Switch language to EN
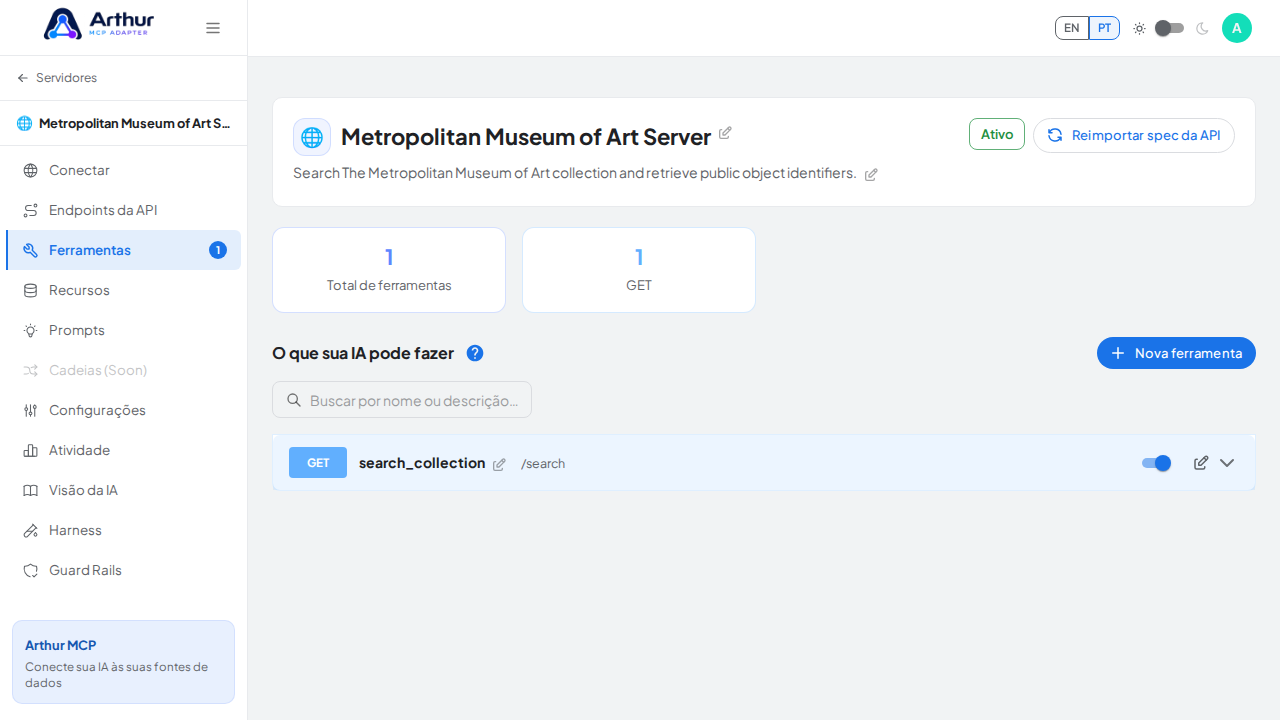 [x=1072, y=28]
